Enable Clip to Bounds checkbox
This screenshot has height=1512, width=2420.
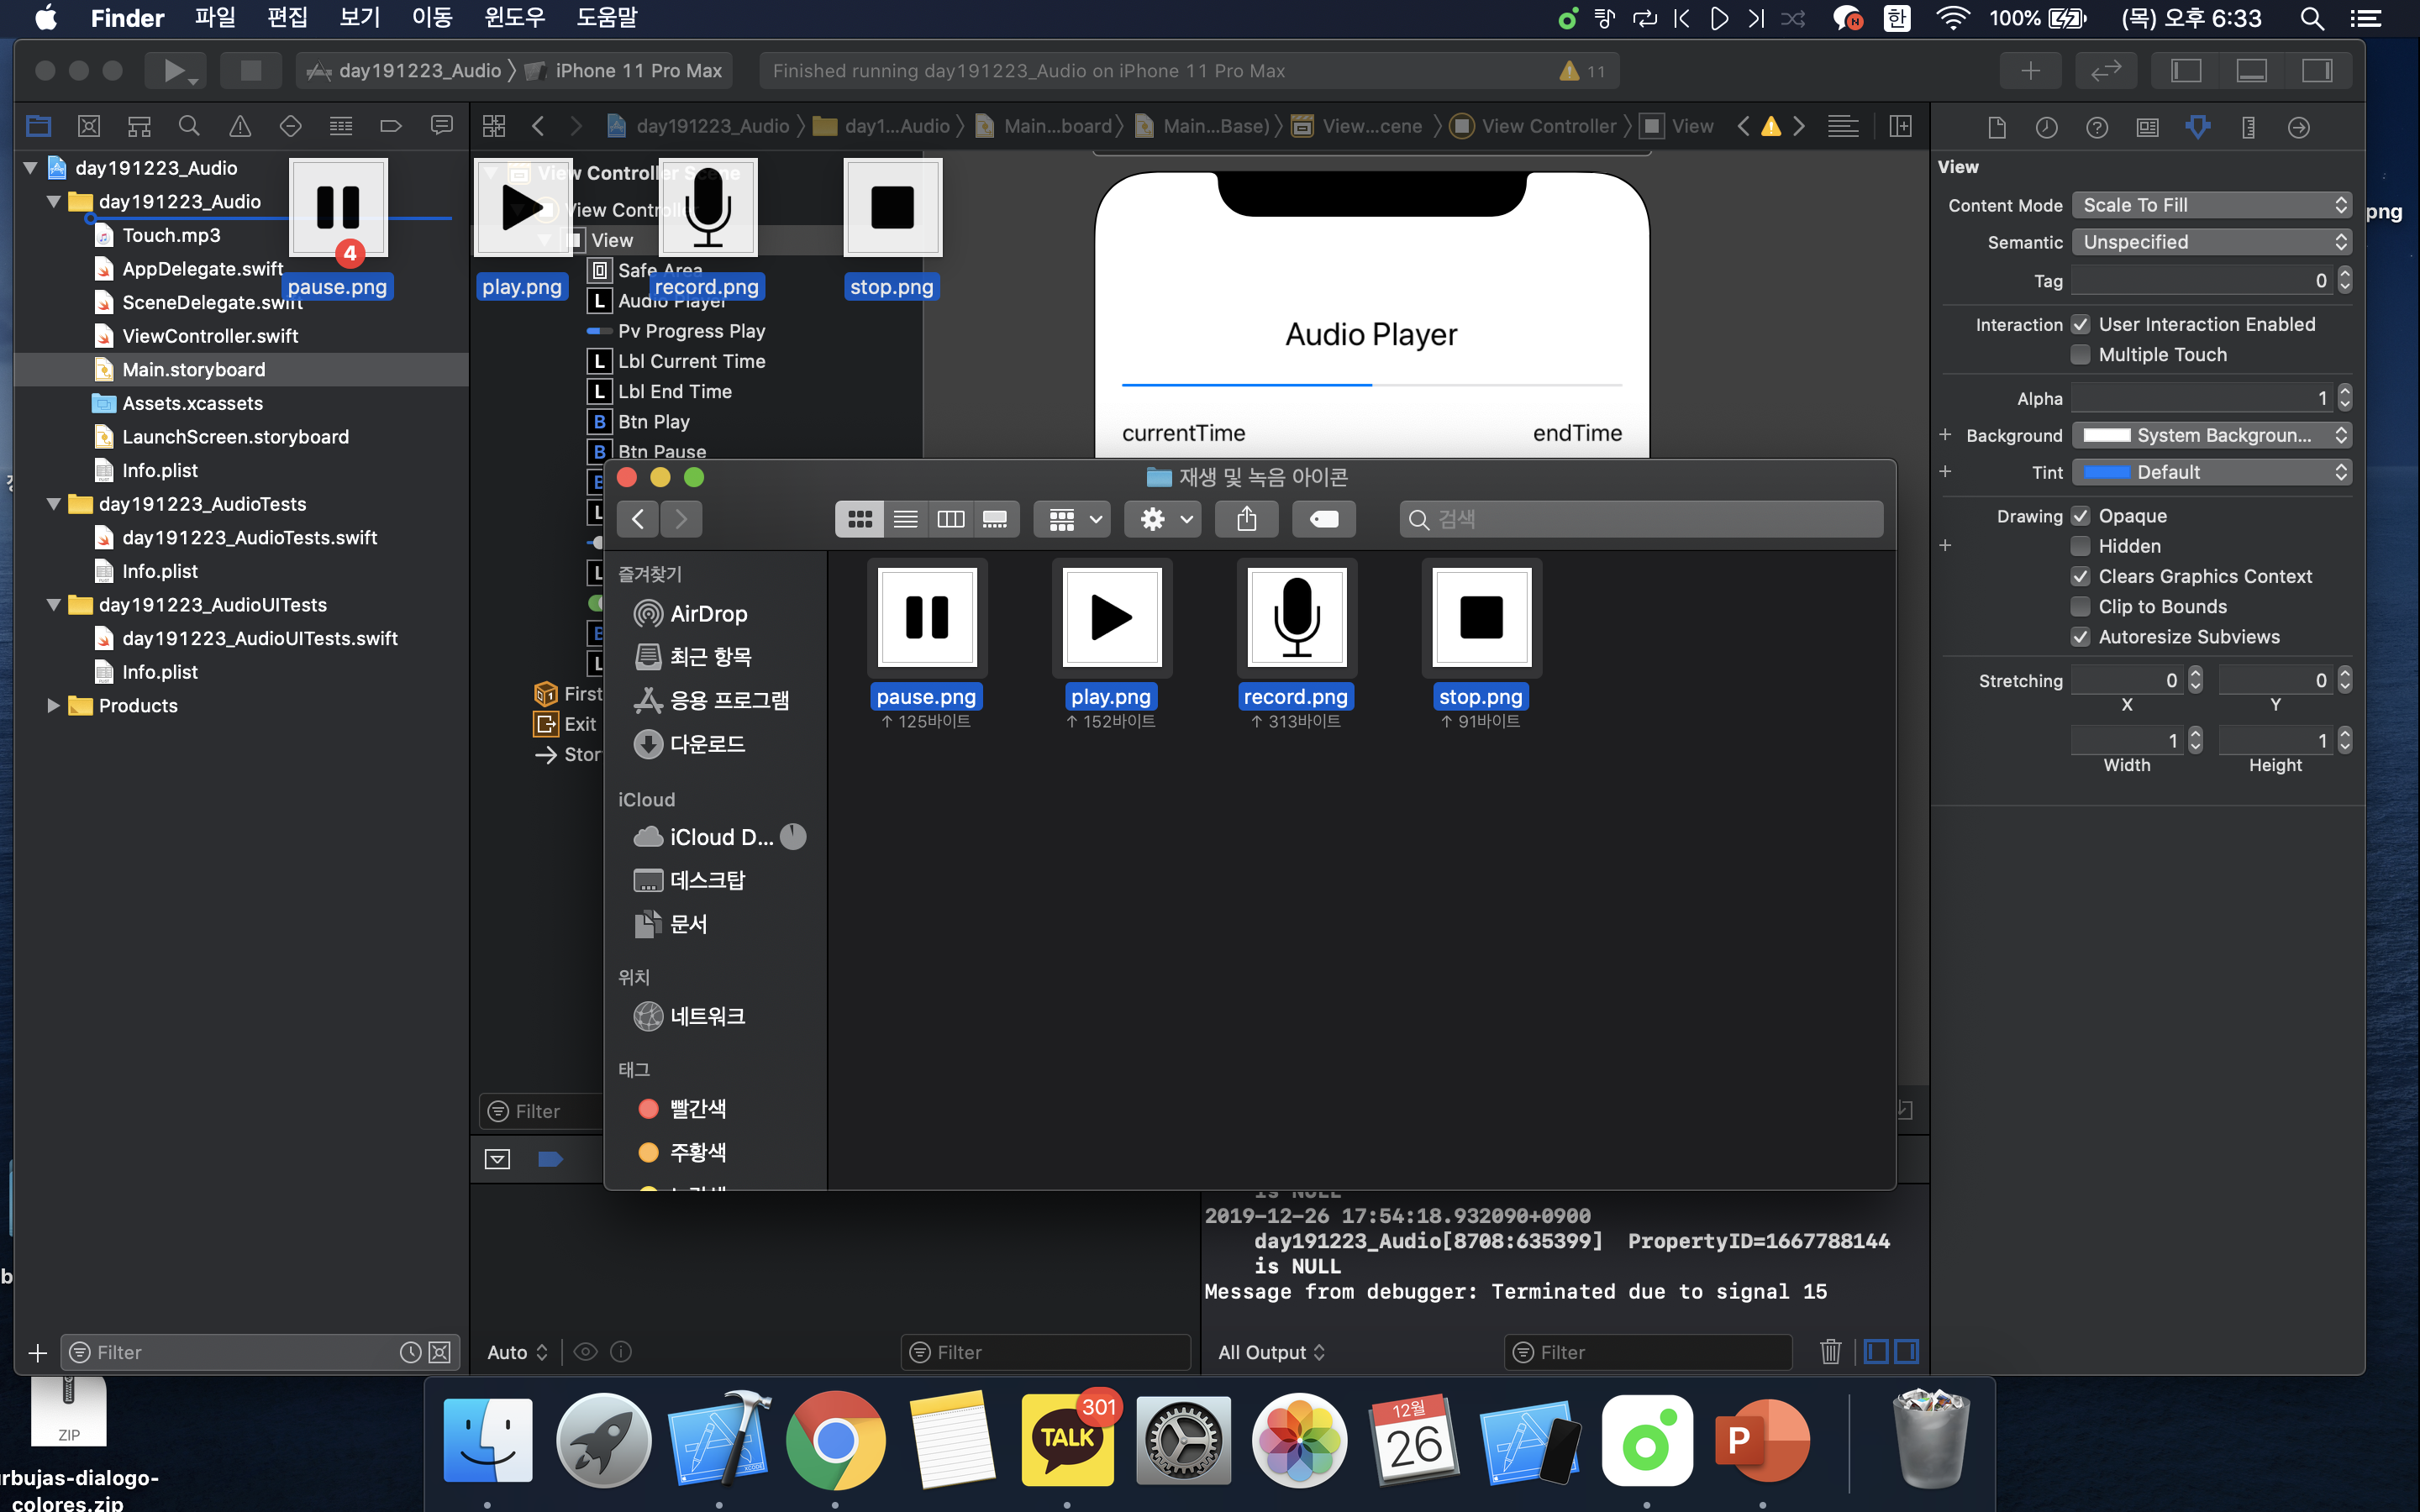coord(2081,607)
